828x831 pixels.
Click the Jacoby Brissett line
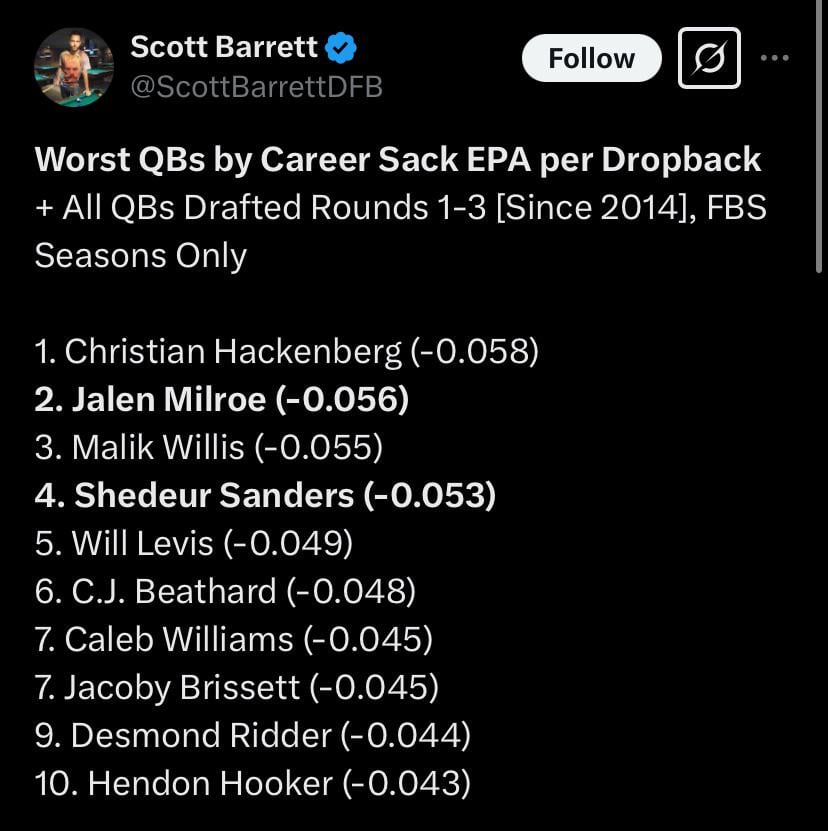(x=237, y=687)
